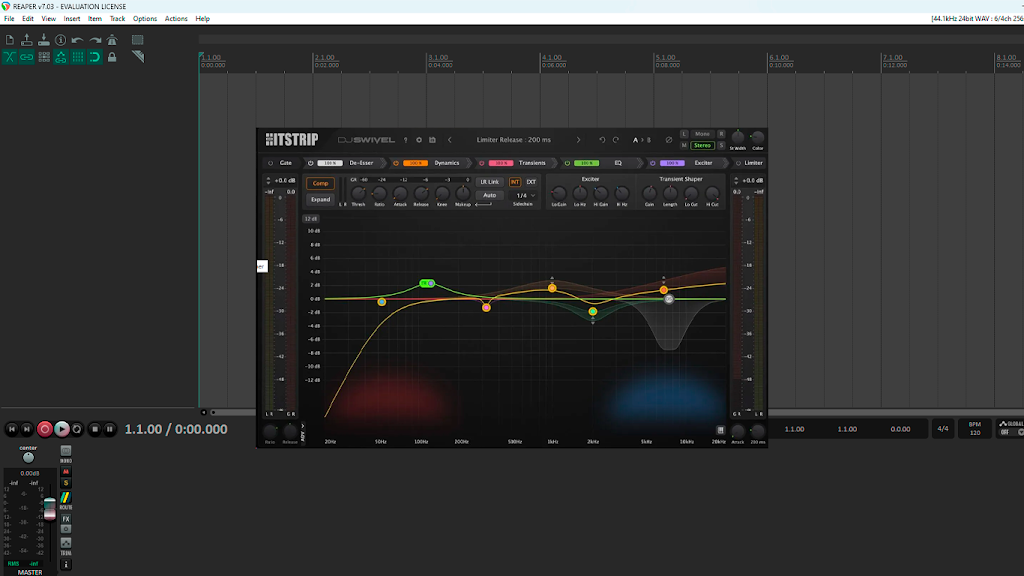Toggle item grouping chain-link icon
This screenshot has height=576, width=1024.
coord(27,57)
